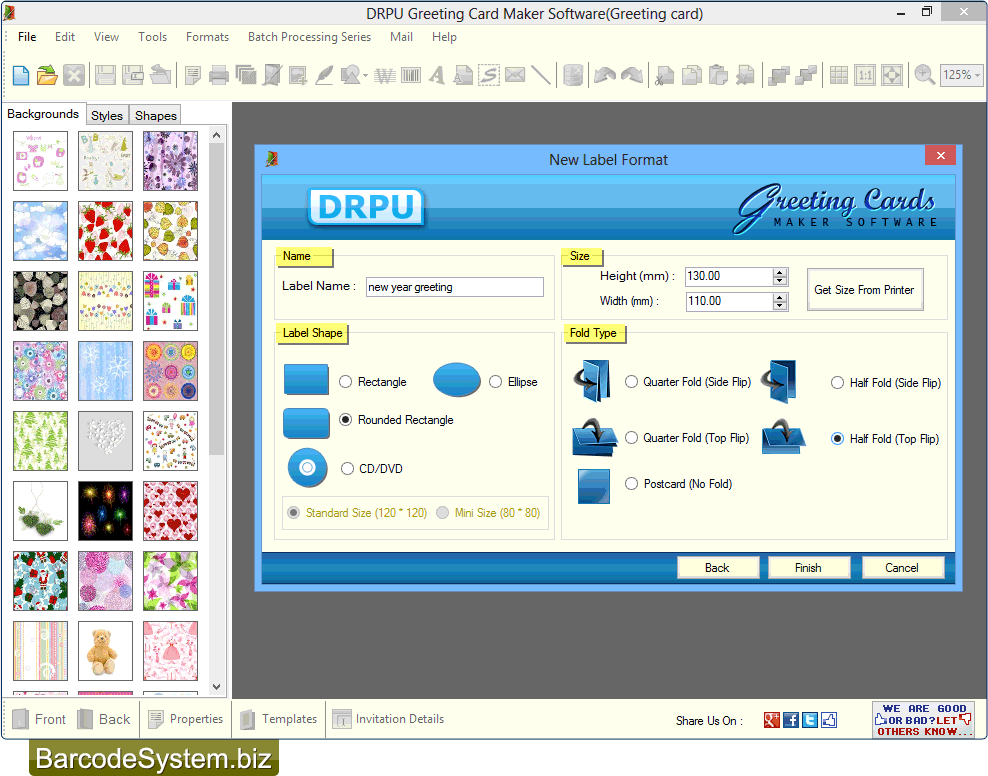Select Quarter Fold (Top Flip) option

(x=631, y=438)
